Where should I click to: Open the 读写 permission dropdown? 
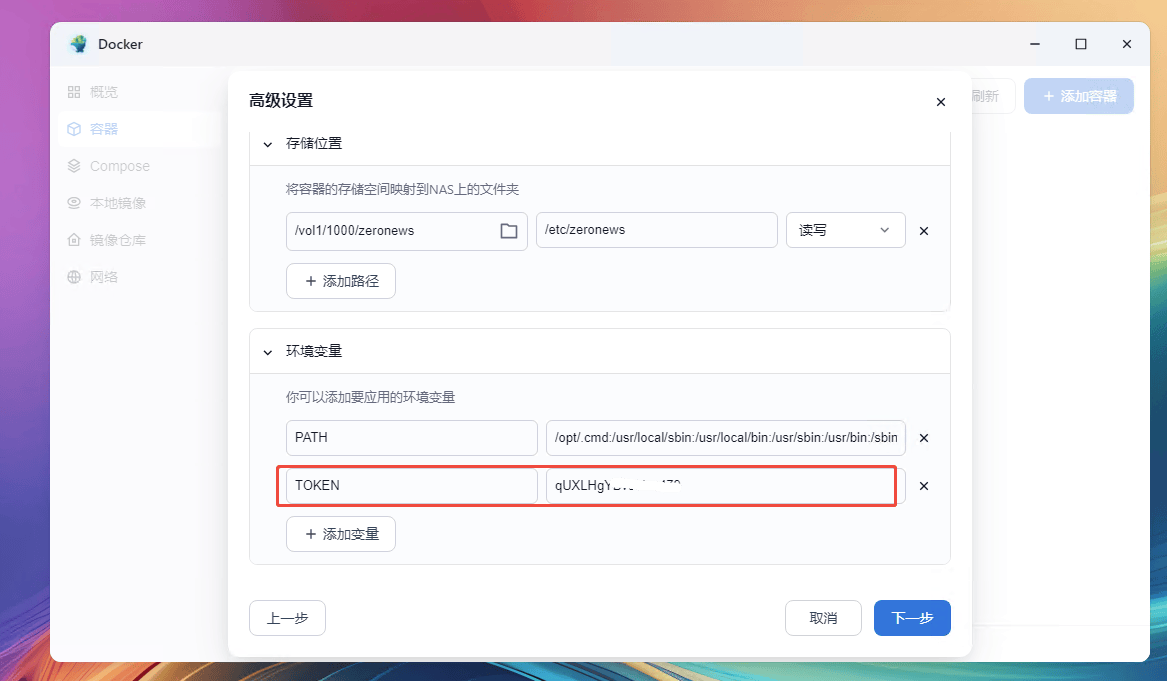[x=845, y=230]
